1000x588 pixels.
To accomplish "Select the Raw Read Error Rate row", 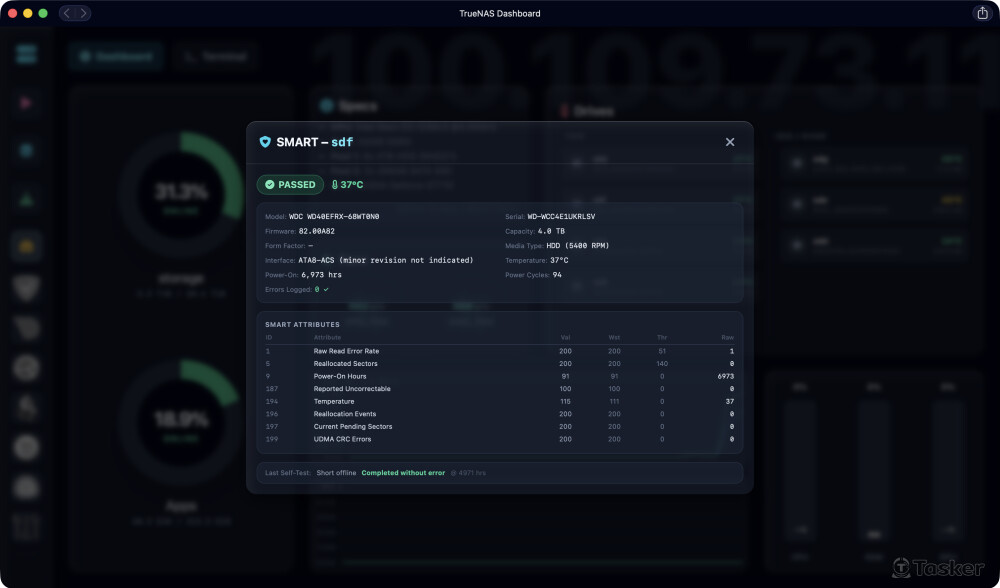I will (500, 351).
